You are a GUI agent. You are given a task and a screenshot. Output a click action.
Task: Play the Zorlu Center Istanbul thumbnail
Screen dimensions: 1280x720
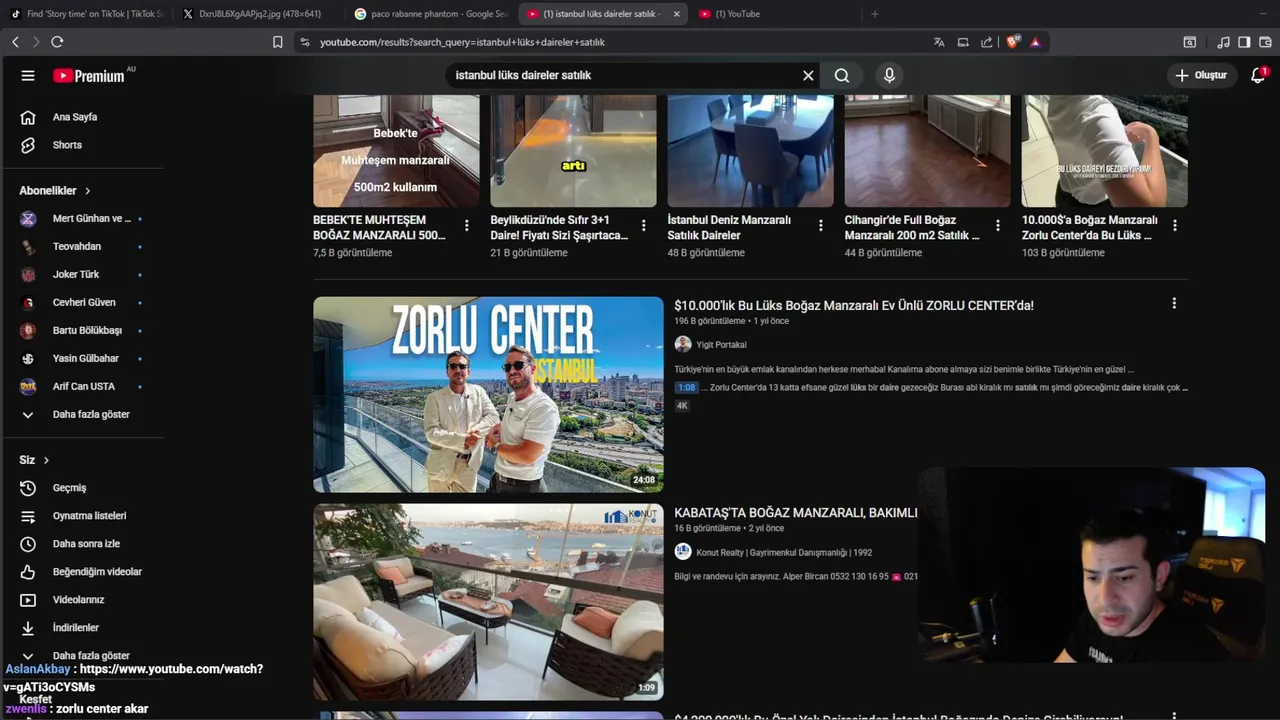488,394
